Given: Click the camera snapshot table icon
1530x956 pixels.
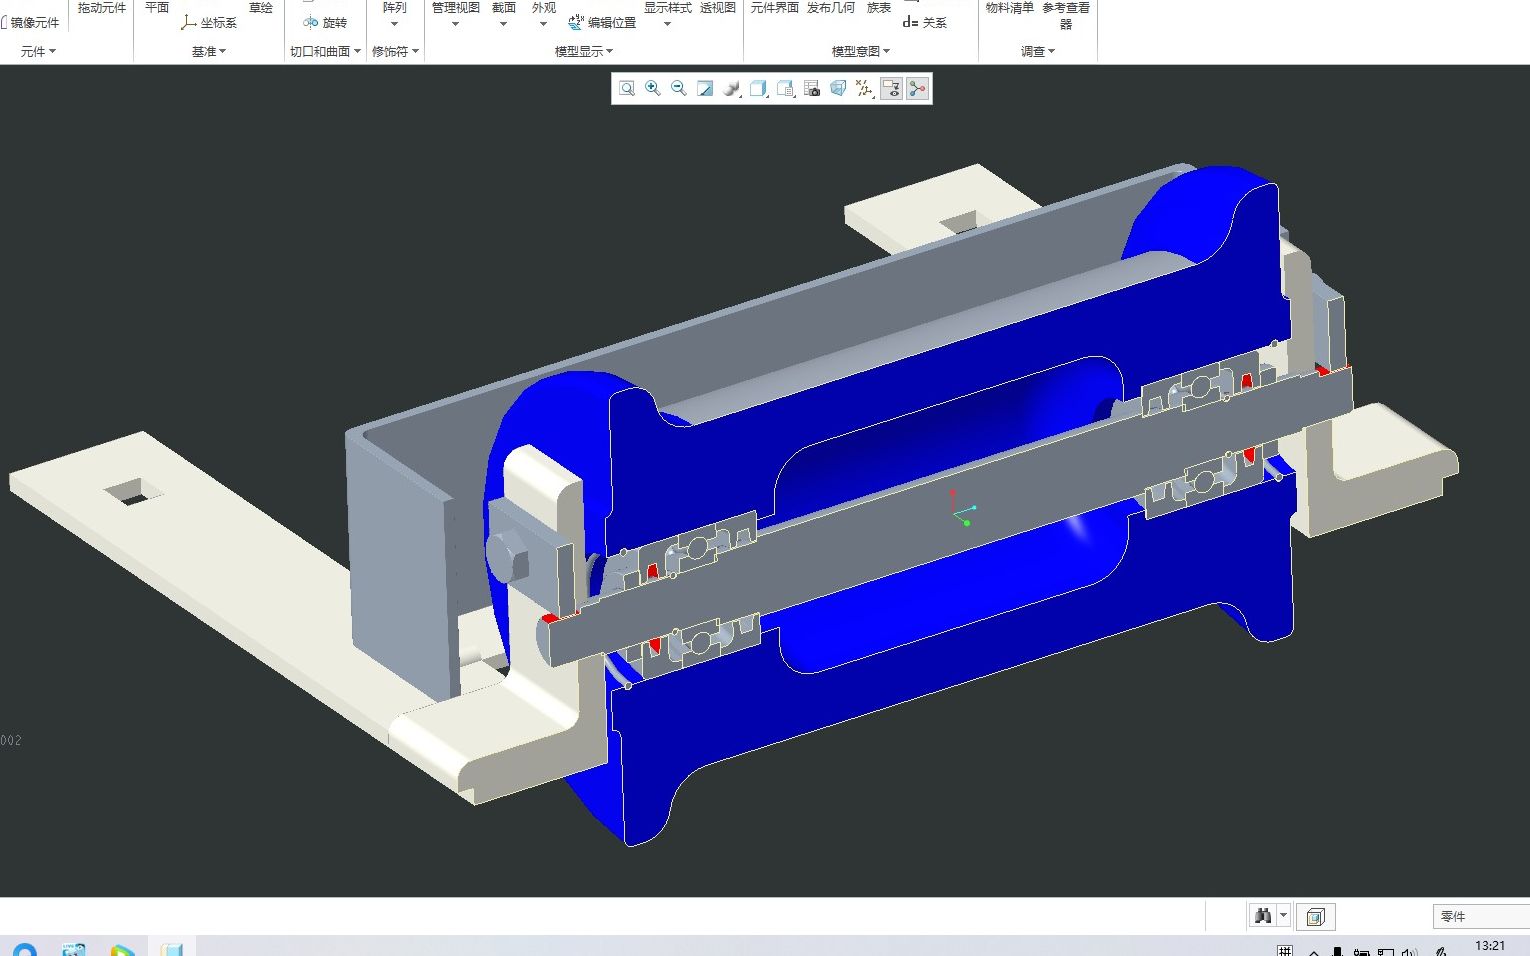Looking at the screenshot, I should pyautogui.click(x=812, y=89).
